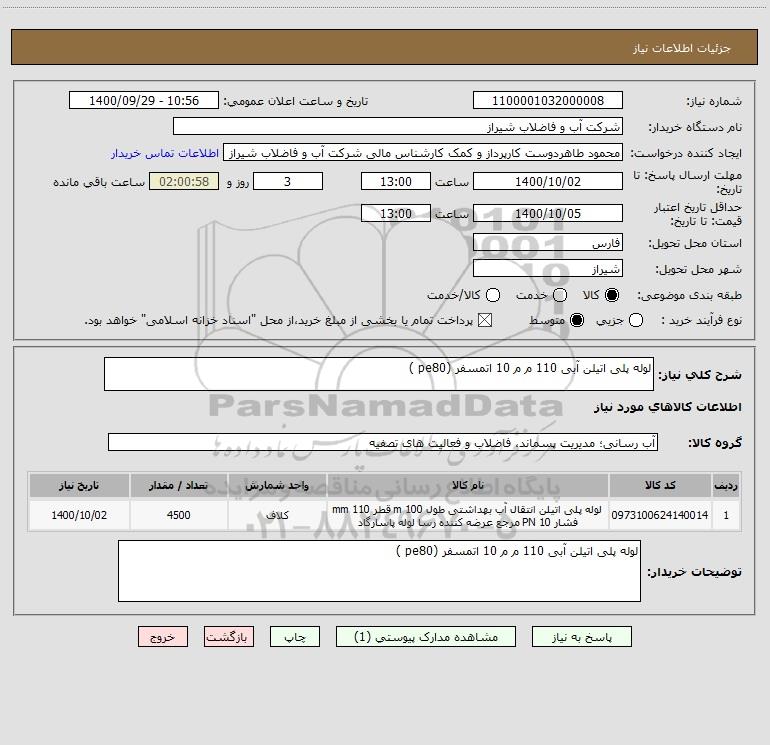Click the delivery province field فارس
The height and width of the screenshot is (745, 770).
(548, 242)
